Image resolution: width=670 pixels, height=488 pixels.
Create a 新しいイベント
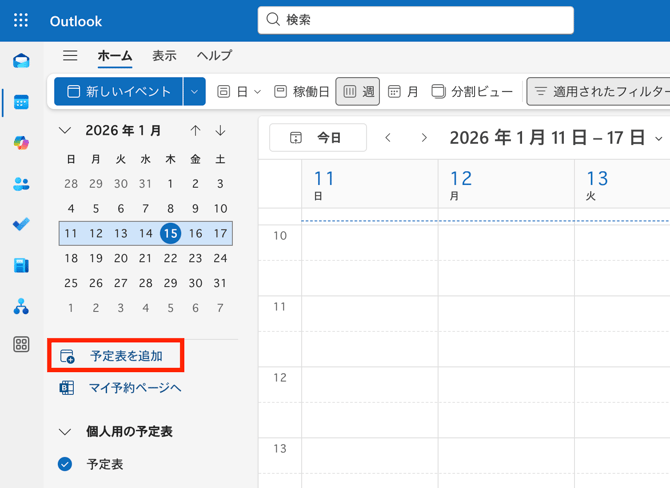[118, 91]
